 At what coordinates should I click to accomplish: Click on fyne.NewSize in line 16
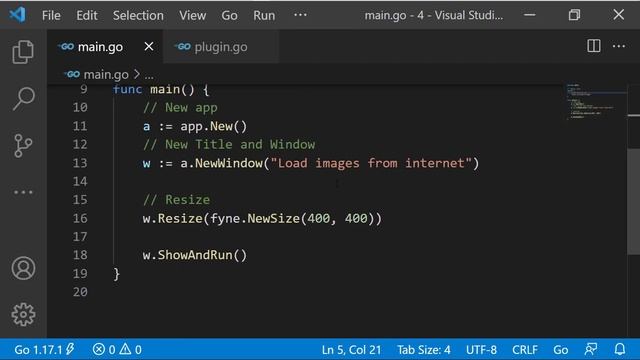point(255,218)
